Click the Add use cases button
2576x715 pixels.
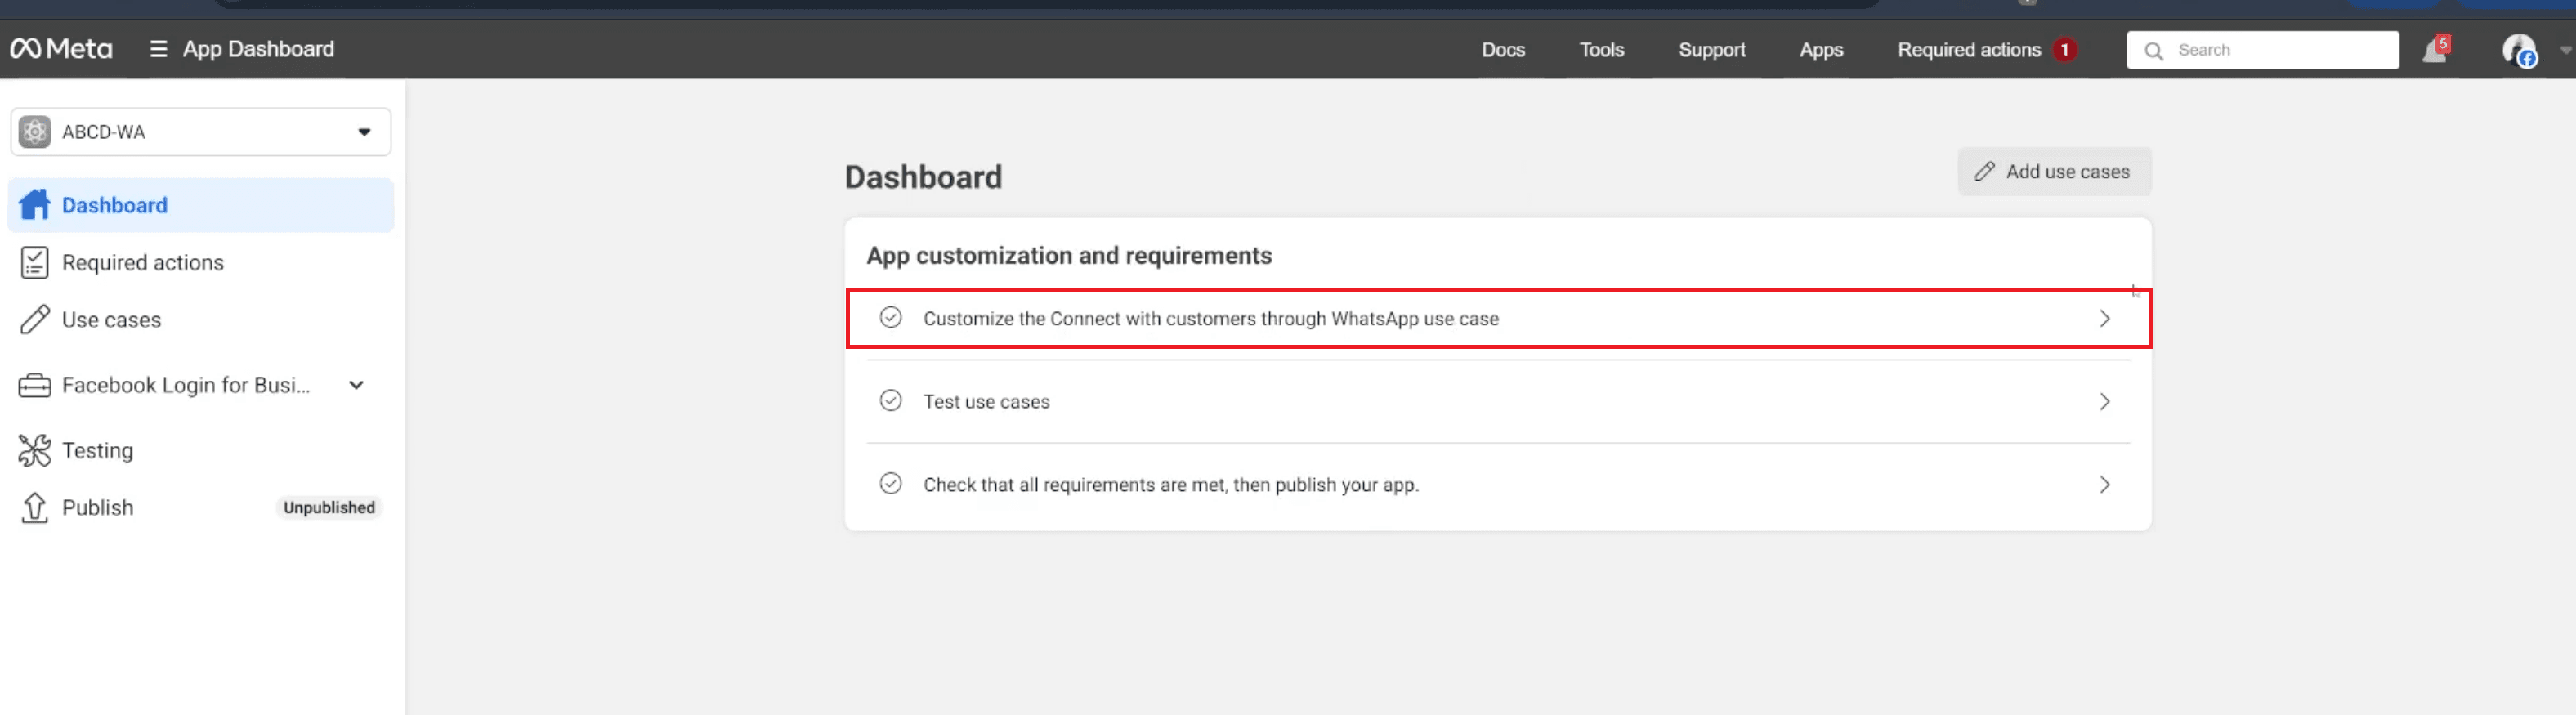(x=2054, y=172)
